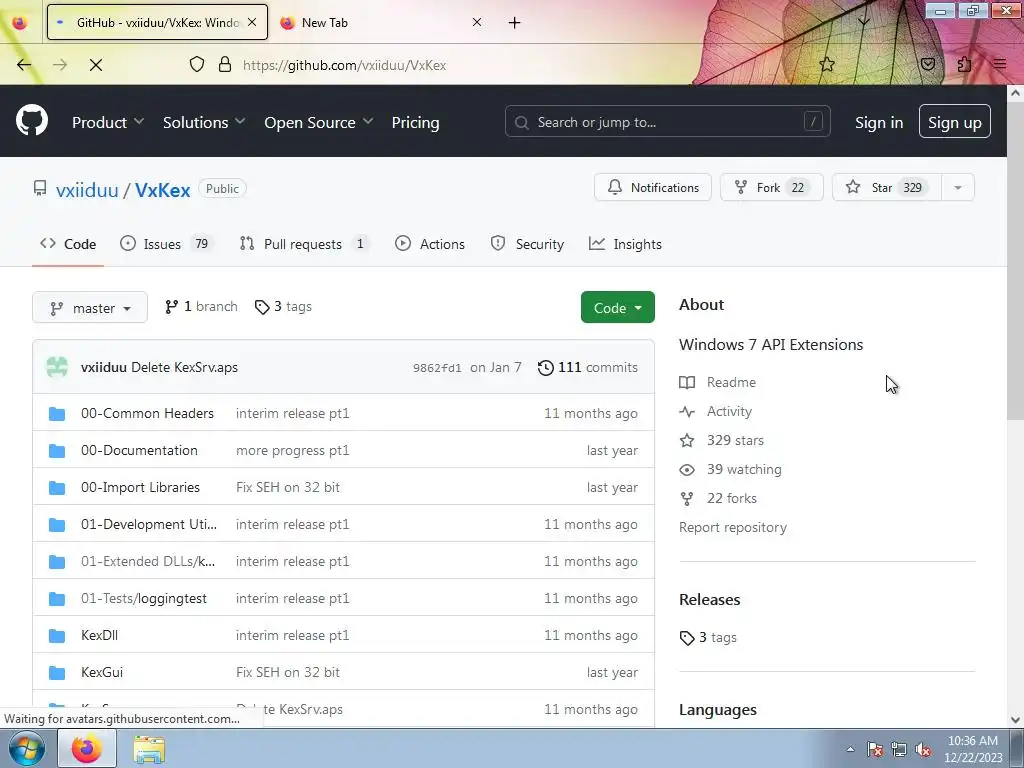Expand the Product menu
The width and height of the screenshot is (1024, 768).
(x=108, y=122)
